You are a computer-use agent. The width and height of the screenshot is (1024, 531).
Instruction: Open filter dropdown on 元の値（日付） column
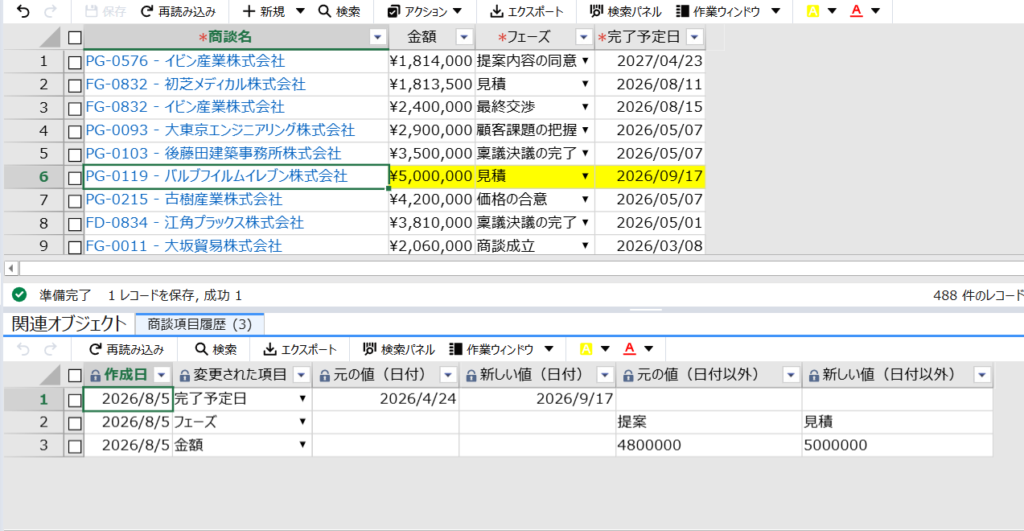tap(448, 375)
